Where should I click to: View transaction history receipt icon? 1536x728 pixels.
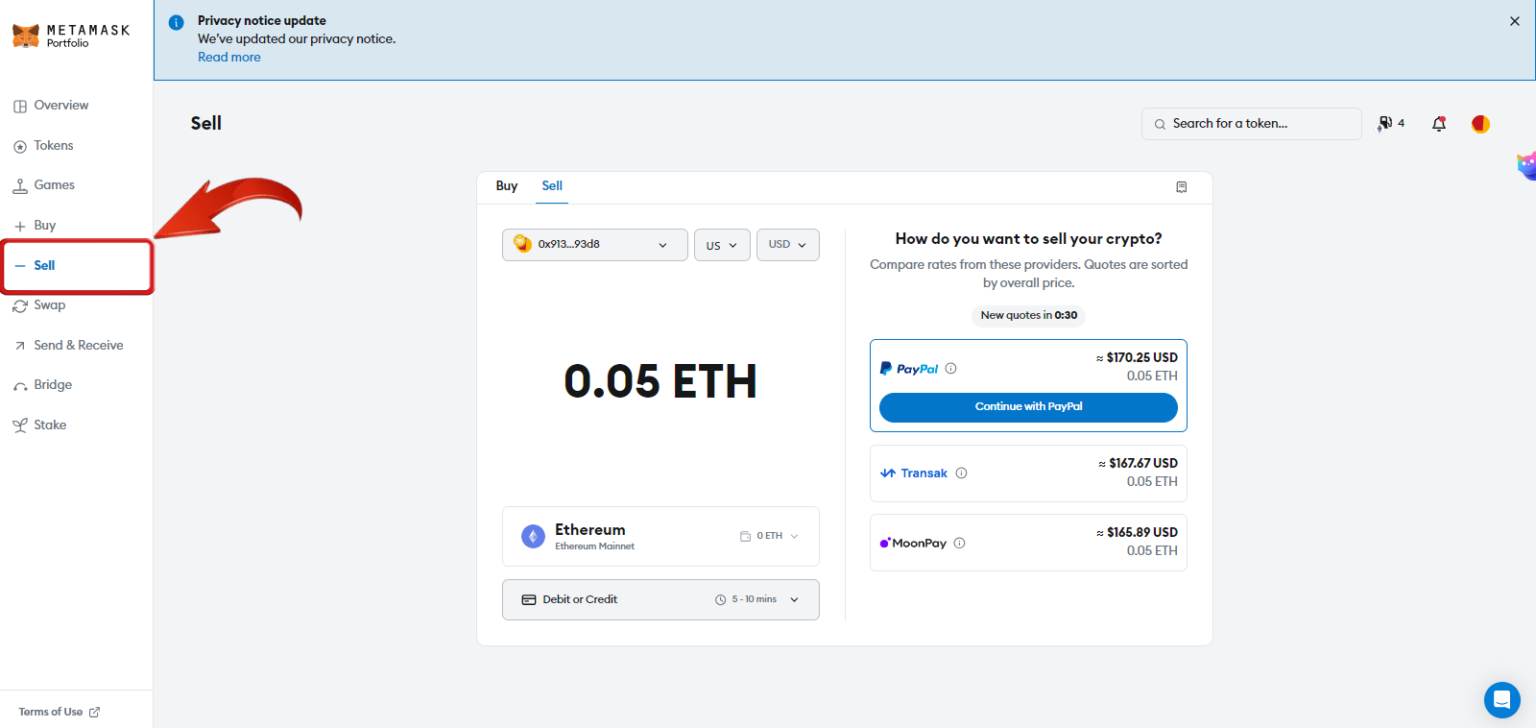tap(1181, 186)
